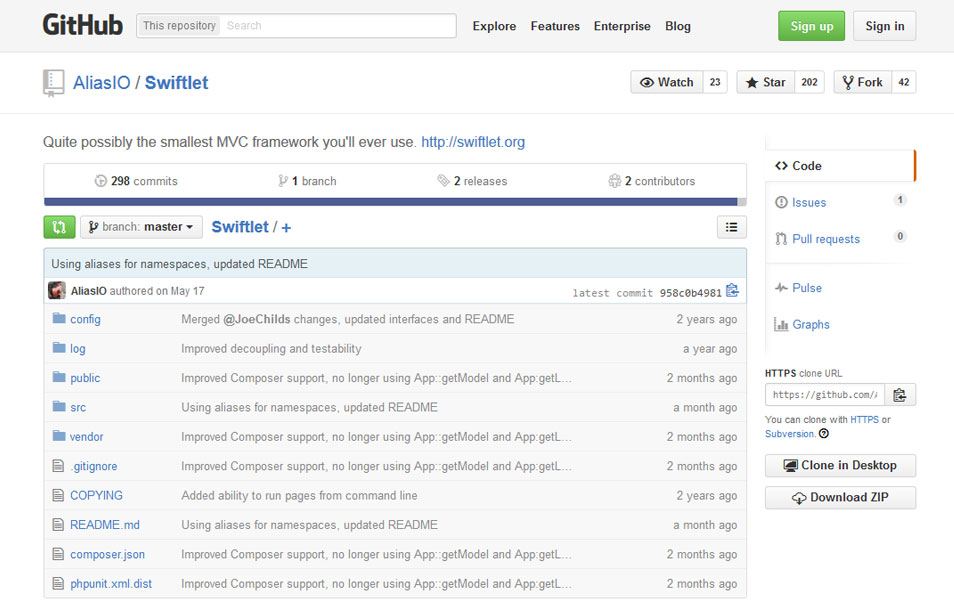Click the src folder icon
This screenshot has width=954, height=600.
pyautogui.click(x=59, y=406)
